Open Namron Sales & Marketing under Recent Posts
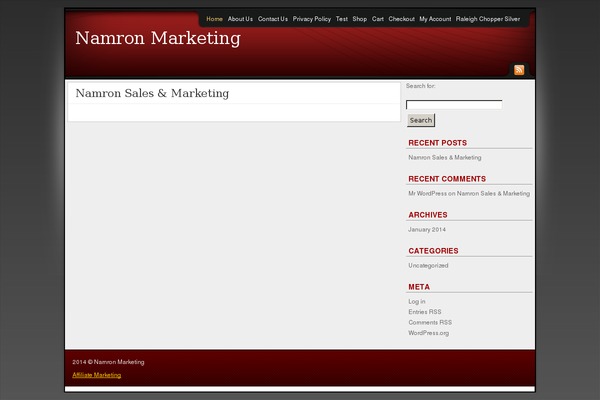This screenshot has width=600, height=400. [x=445, y=157]
